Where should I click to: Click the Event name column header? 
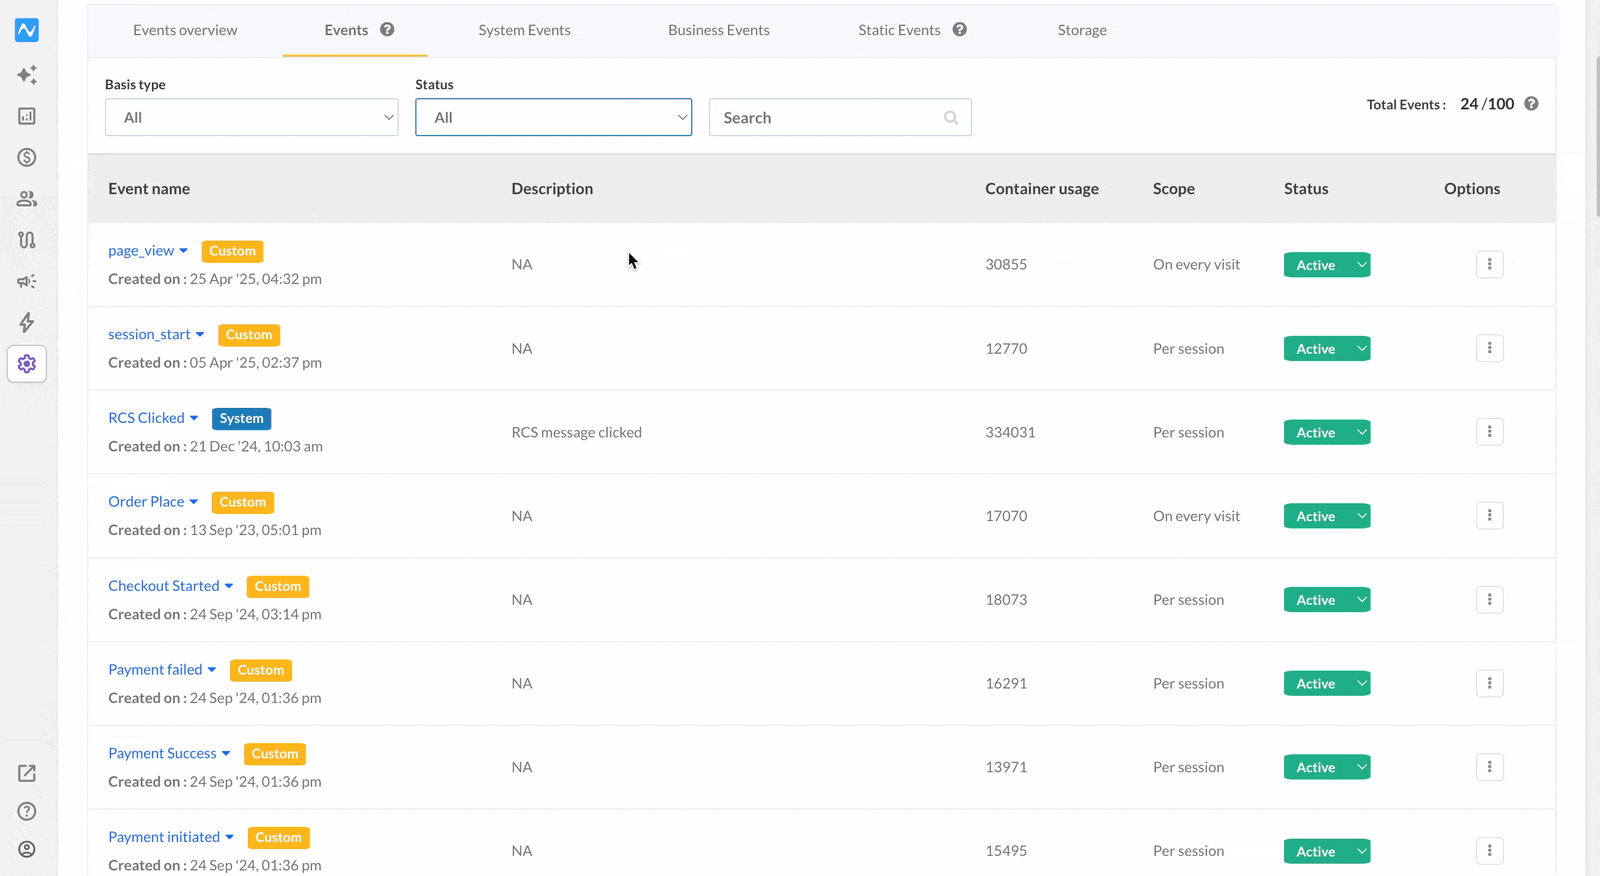coord(149,189)
